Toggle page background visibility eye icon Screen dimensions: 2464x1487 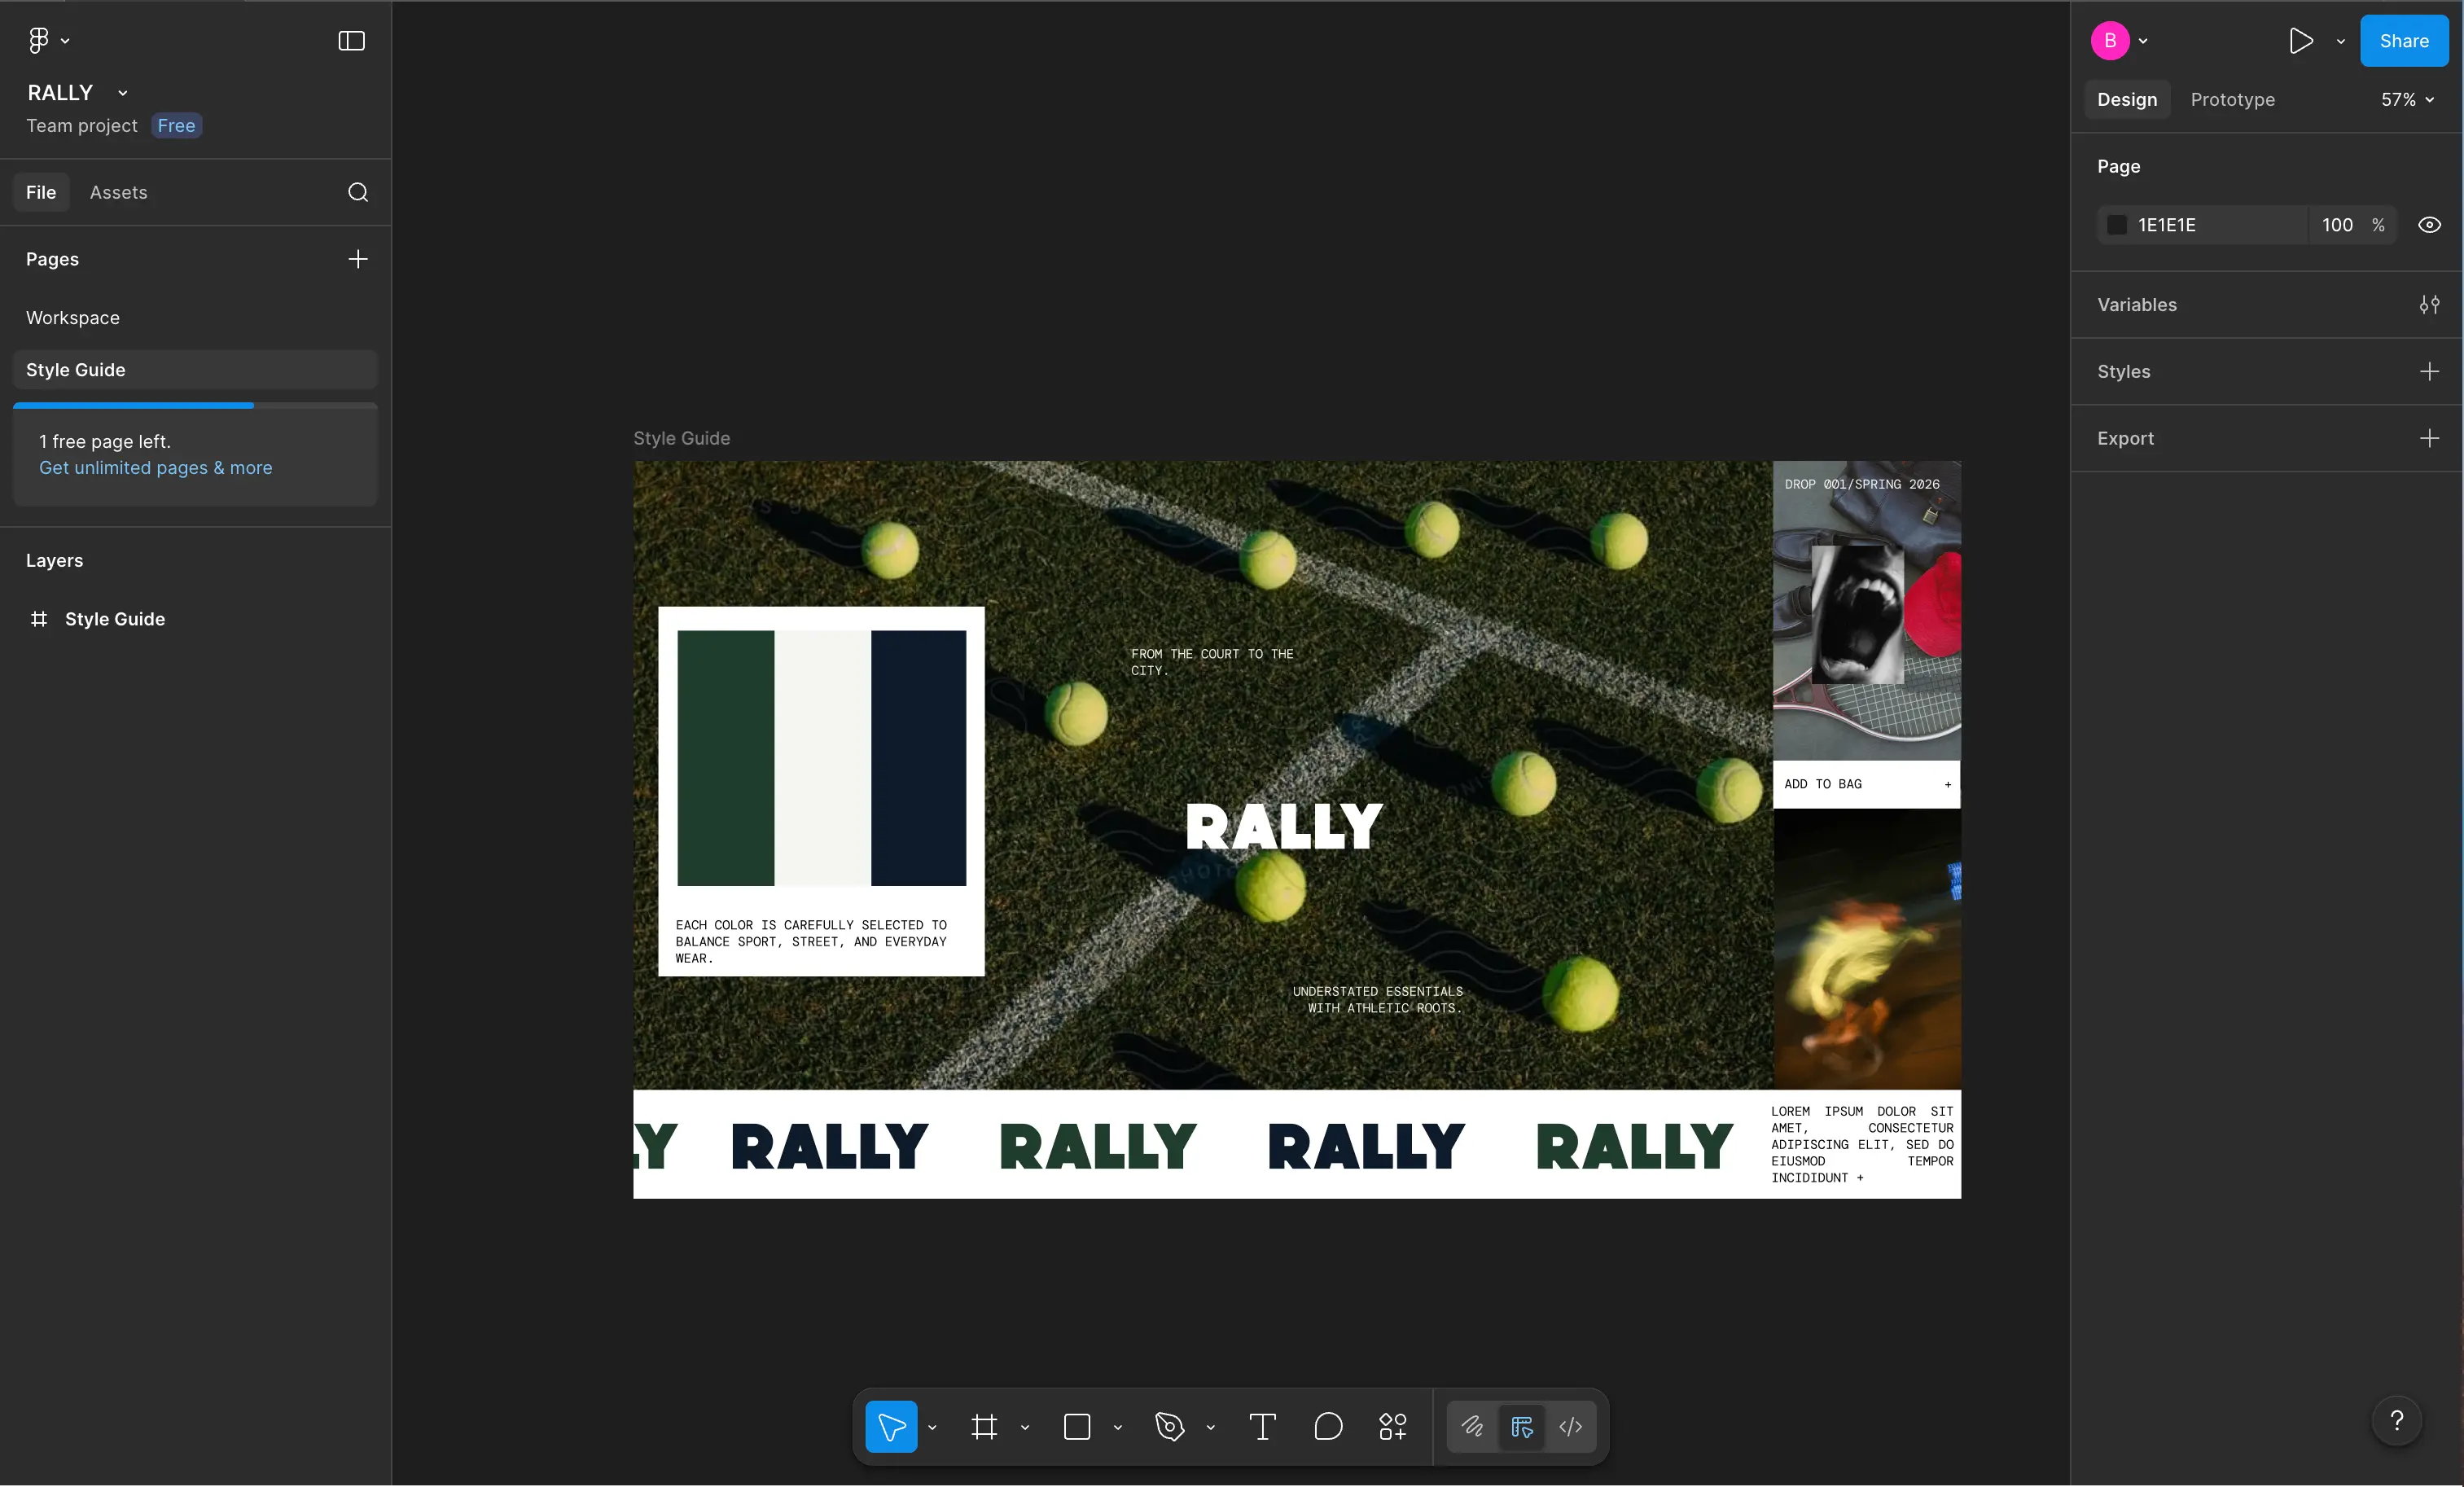click(2429, 225)
